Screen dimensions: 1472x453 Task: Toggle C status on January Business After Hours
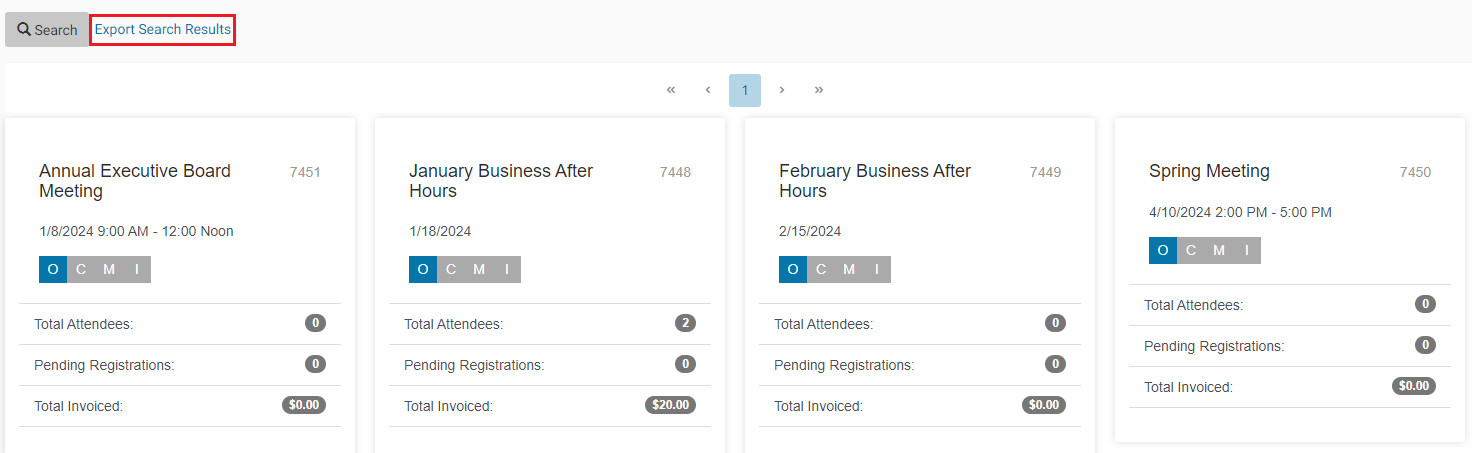tap(451, 270)
